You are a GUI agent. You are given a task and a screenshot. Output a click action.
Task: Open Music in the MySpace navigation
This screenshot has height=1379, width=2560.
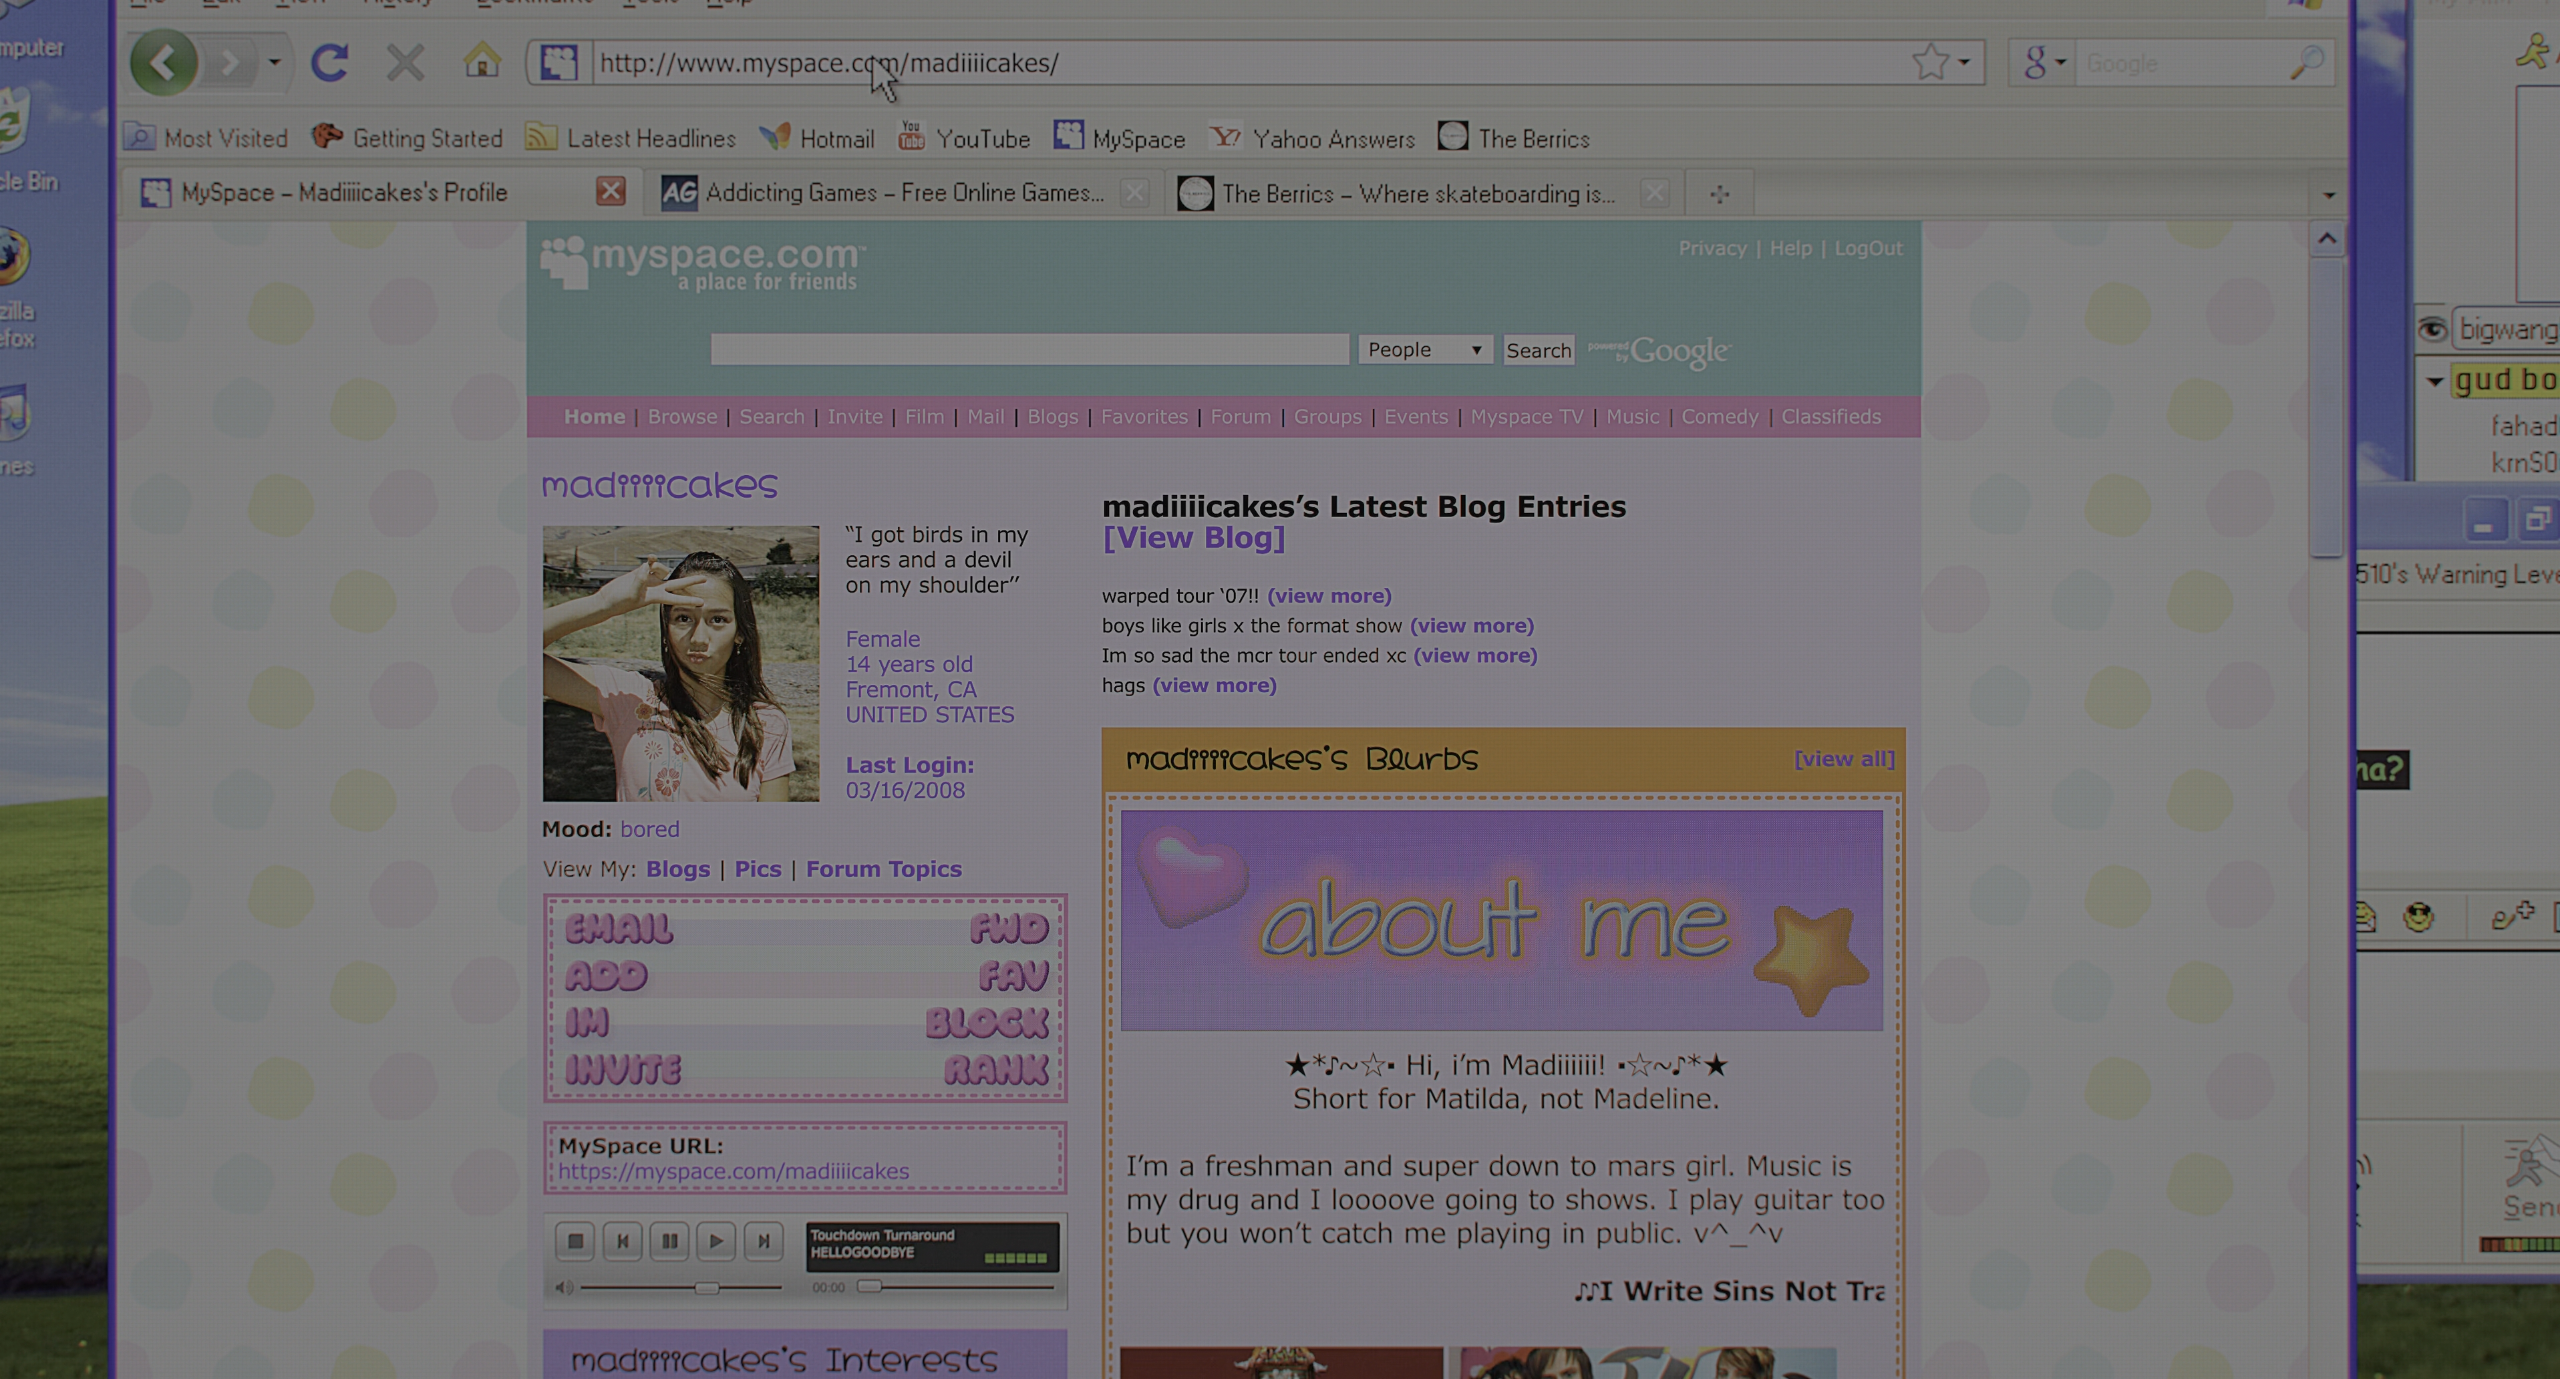[x=1632, y=417]
